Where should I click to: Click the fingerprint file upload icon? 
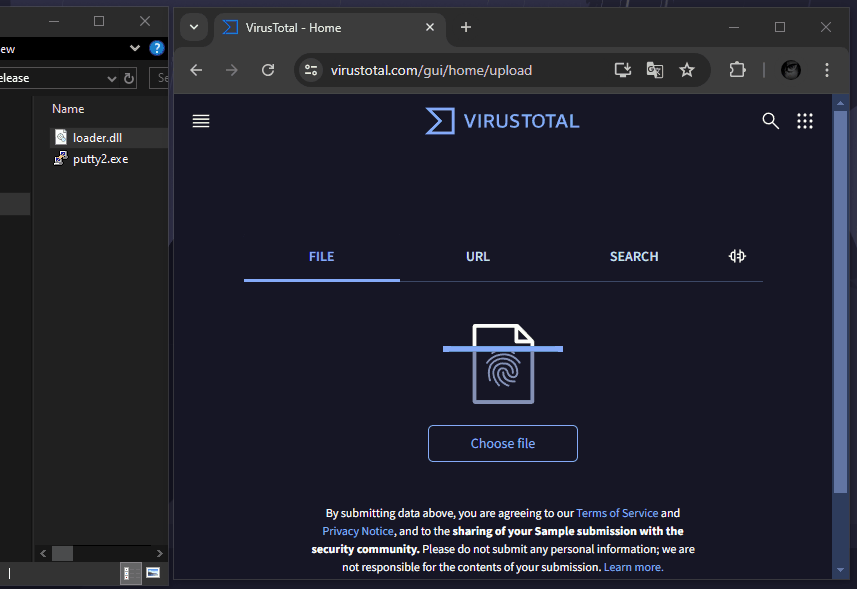click(503, 364)
